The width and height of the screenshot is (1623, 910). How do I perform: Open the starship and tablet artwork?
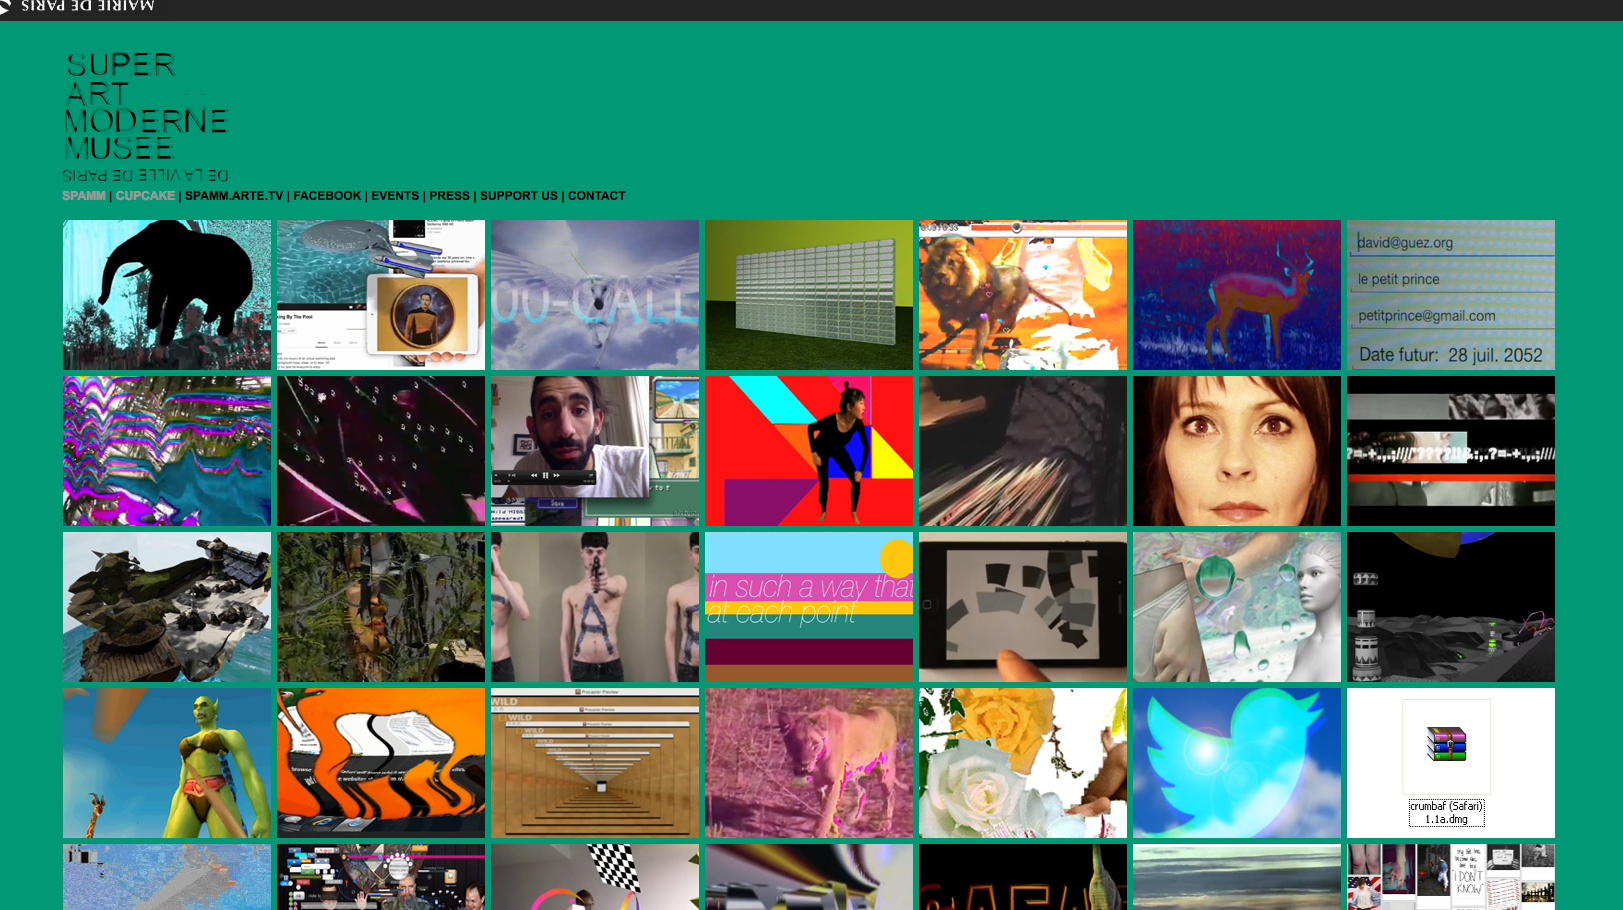click(381, 295)
